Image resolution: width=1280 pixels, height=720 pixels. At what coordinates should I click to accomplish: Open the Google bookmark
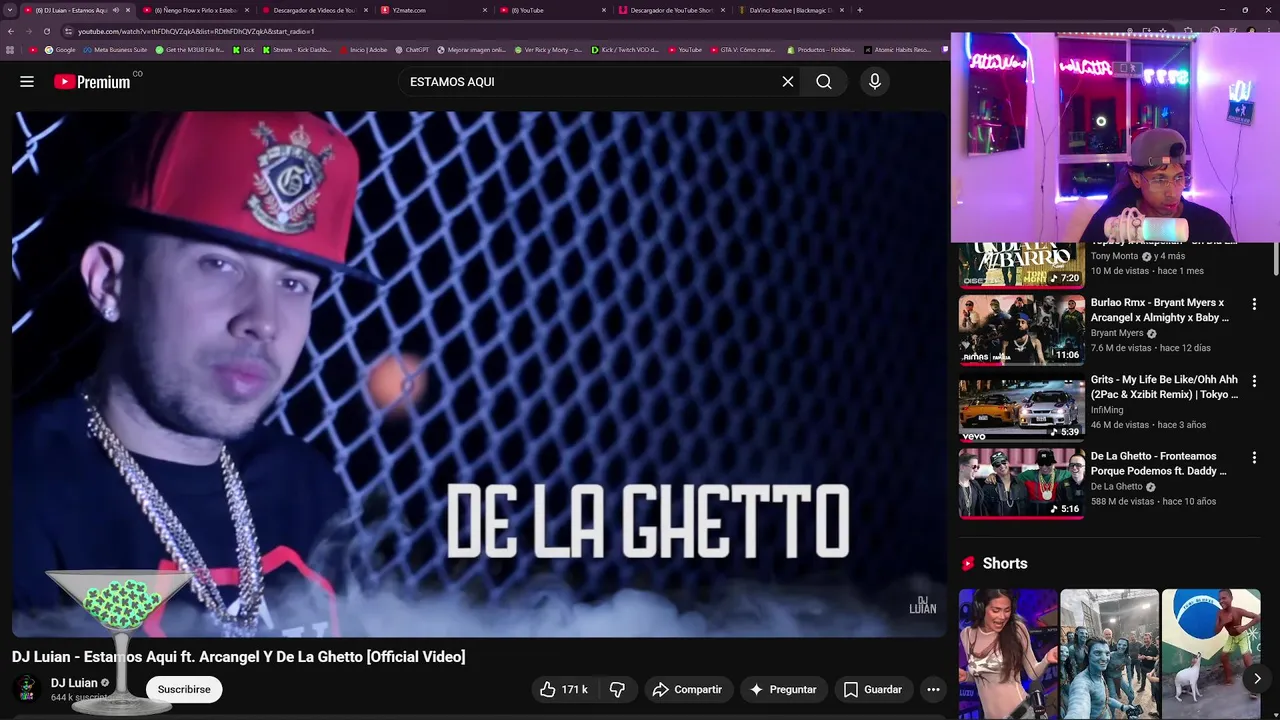point(60,50)
